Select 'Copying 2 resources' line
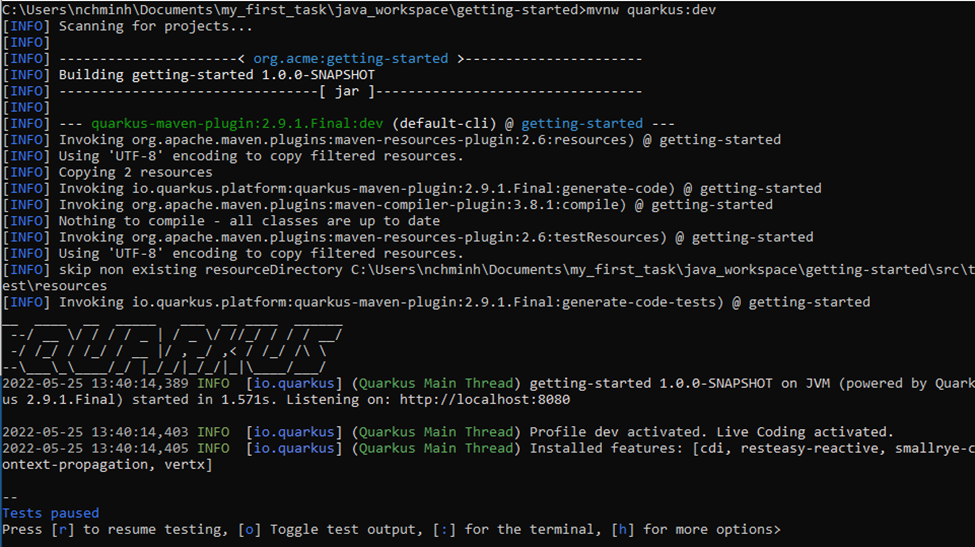 coord(136,172)
